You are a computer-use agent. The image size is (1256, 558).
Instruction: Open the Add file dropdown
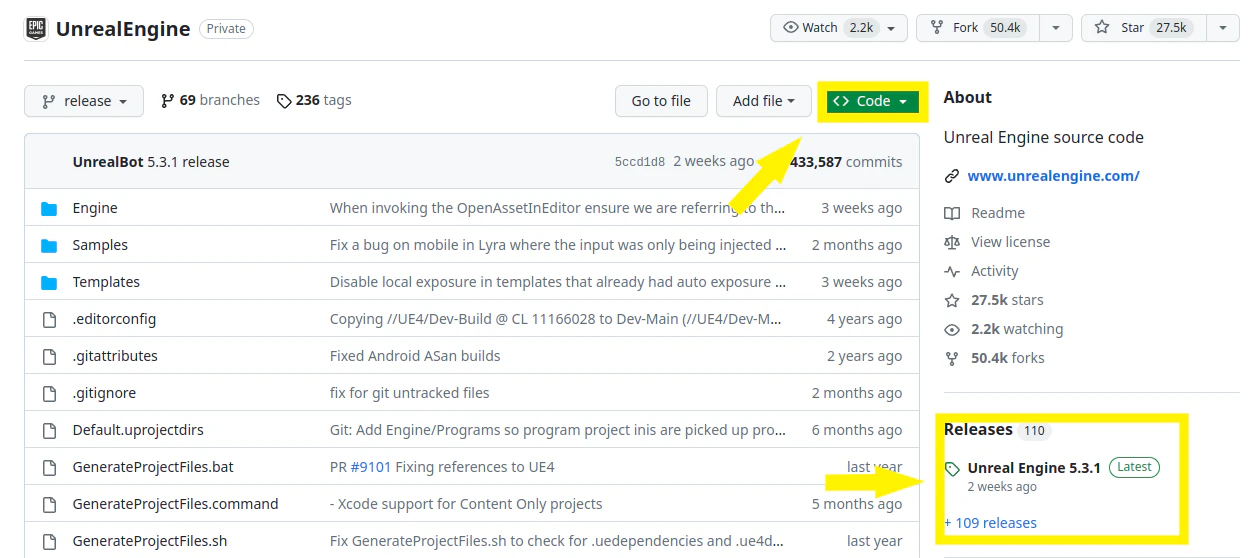point(763,101)
